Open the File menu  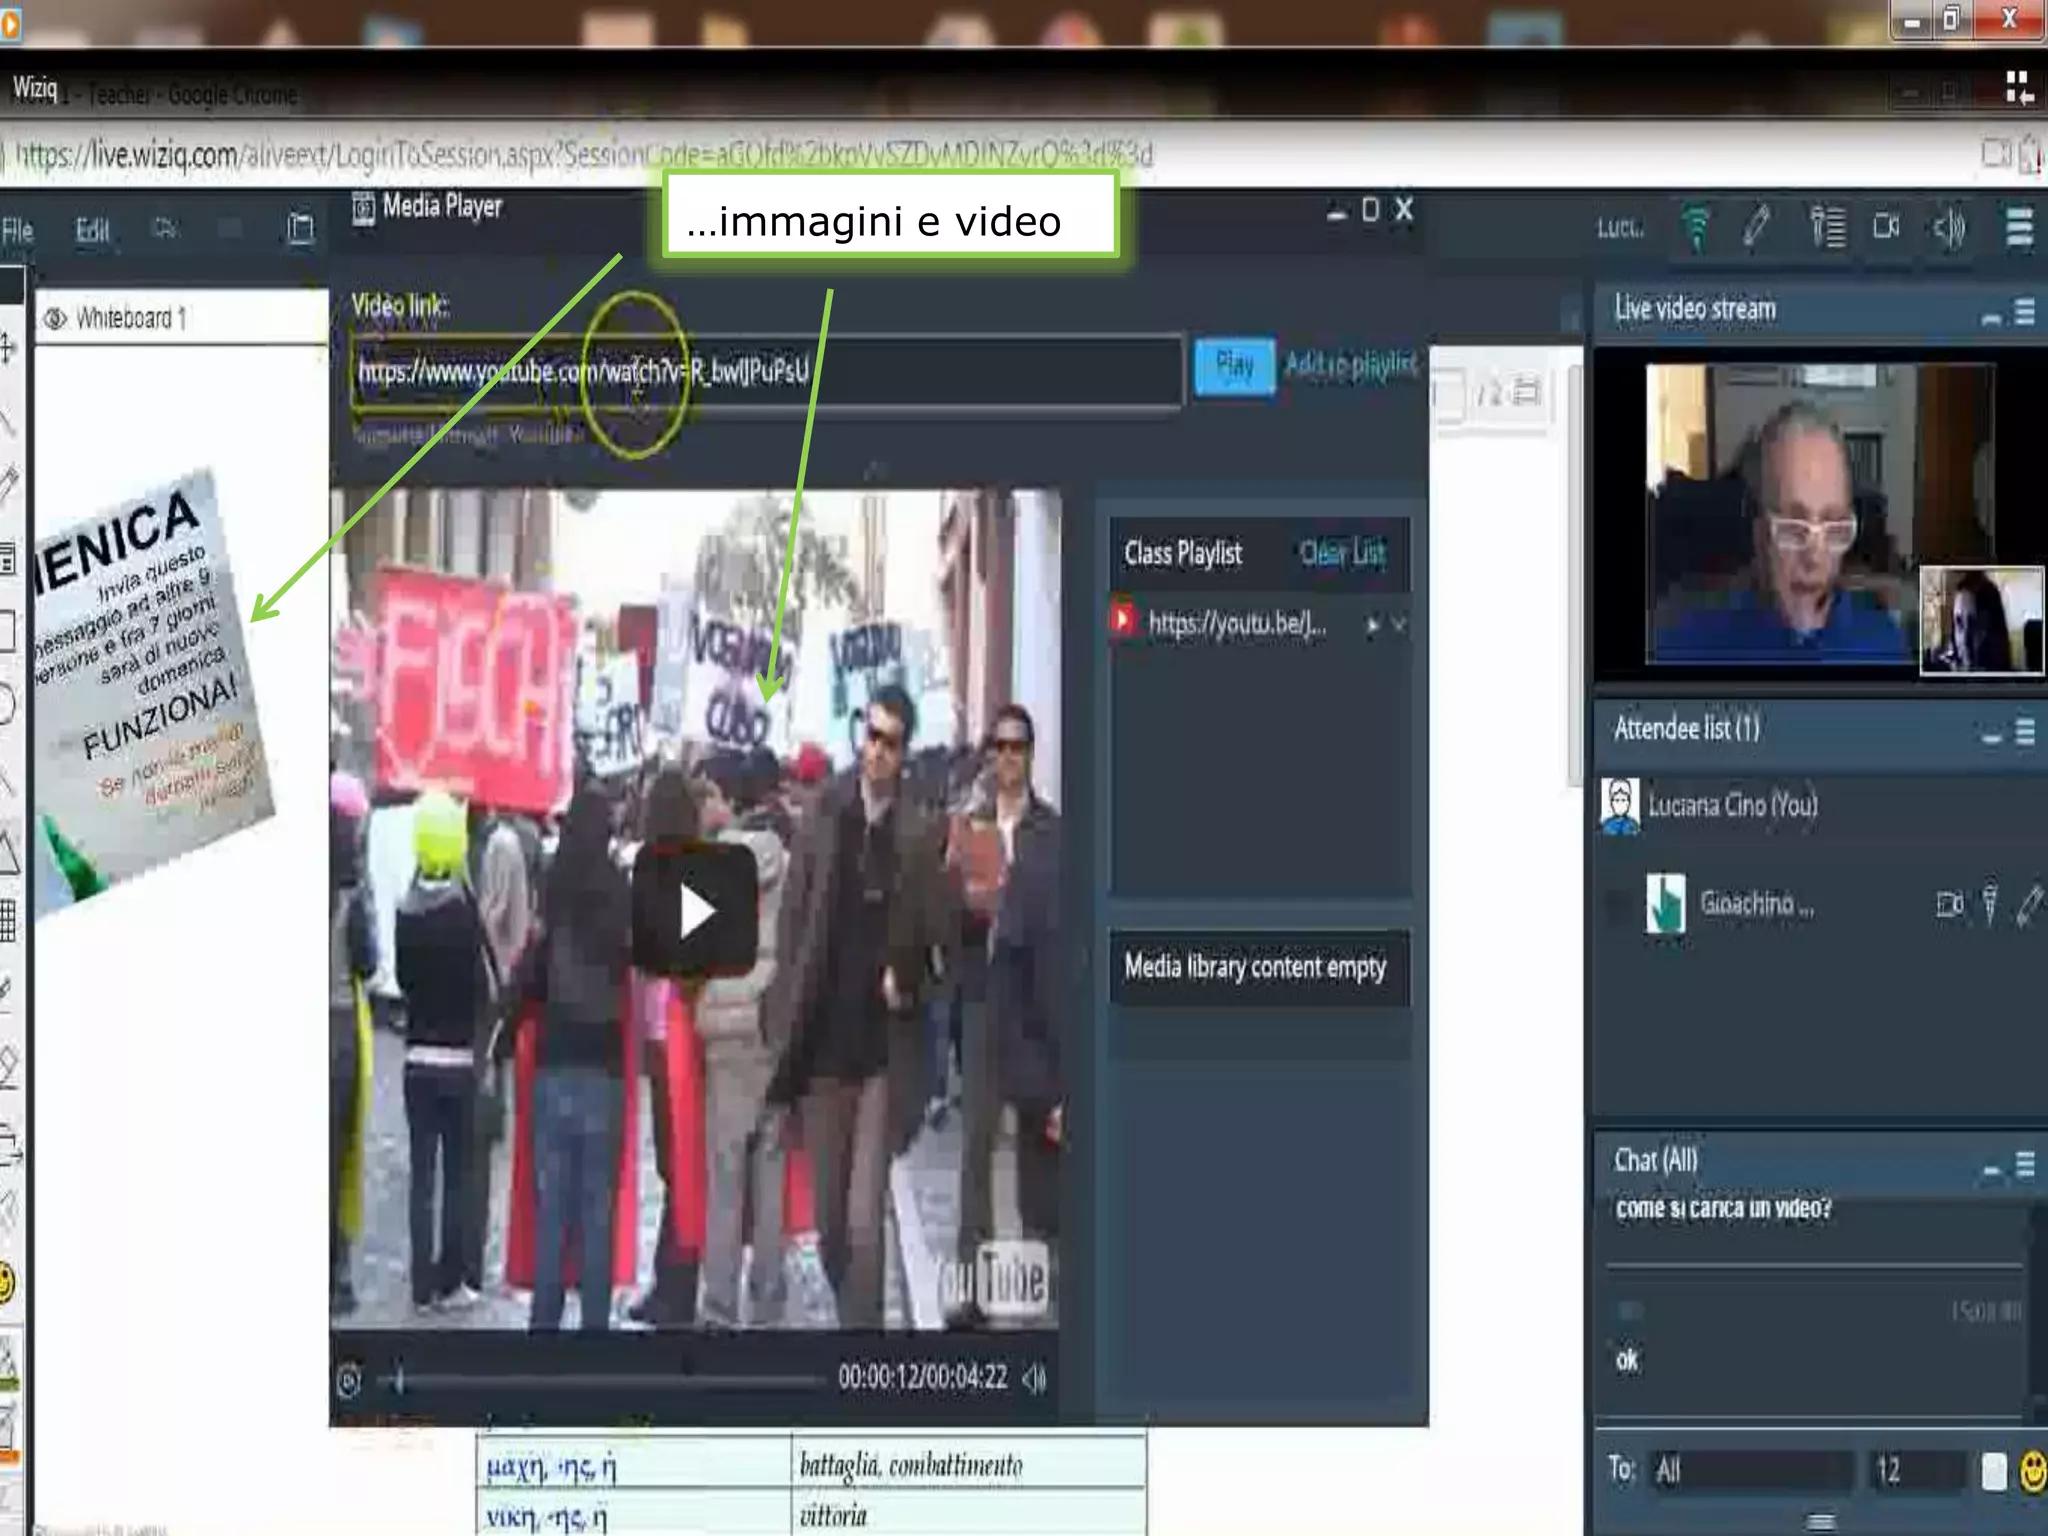(x=18, y=230)
